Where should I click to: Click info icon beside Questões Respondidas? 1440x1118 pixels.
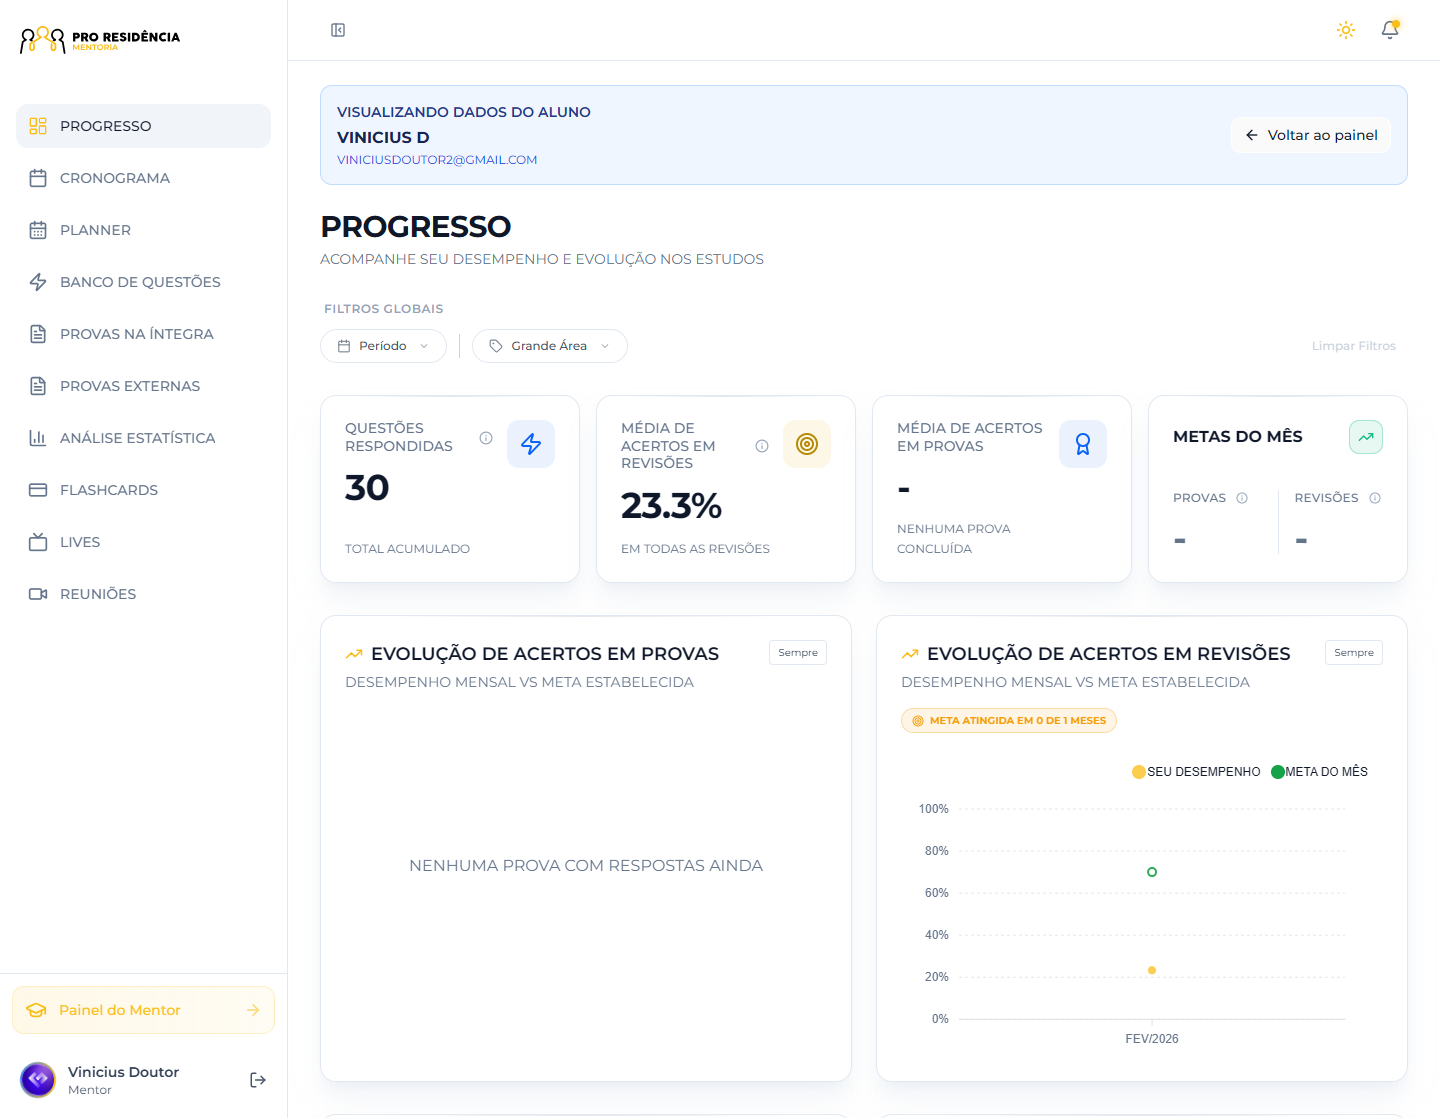pyautogui.click(x=486, y=438)
